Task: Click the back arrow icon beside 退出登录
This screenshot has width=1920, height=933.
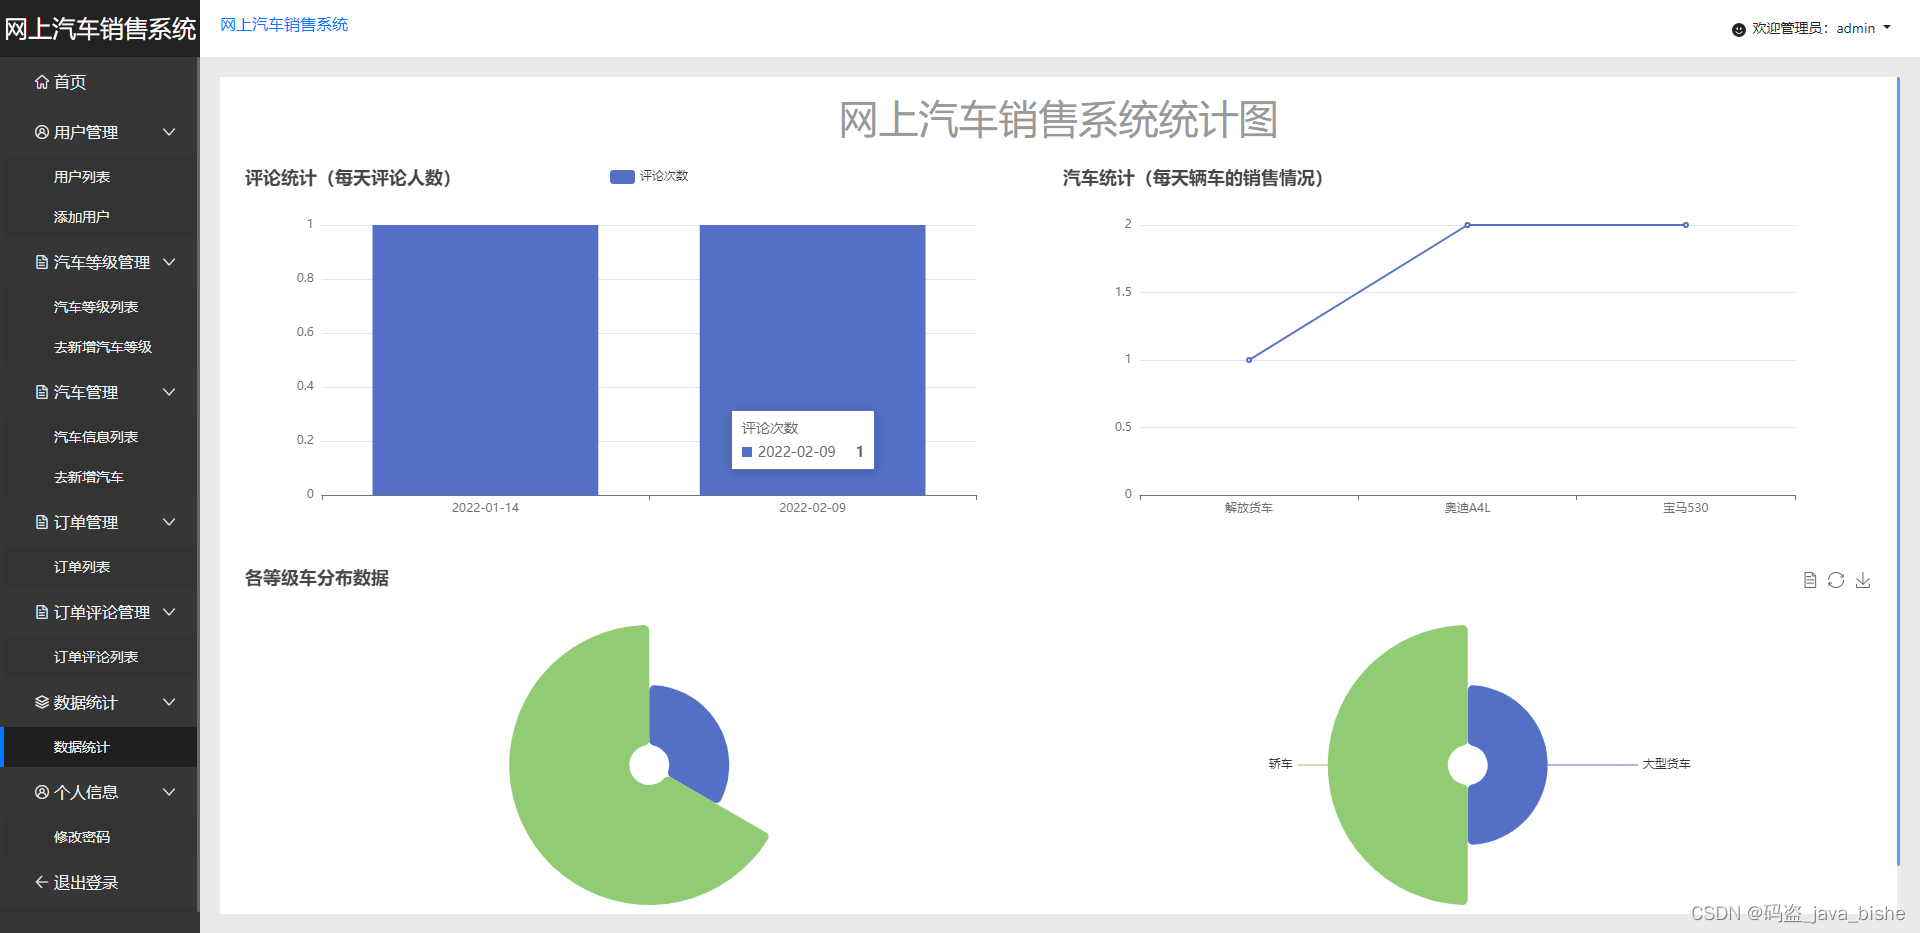Action: tap(42, 882)
